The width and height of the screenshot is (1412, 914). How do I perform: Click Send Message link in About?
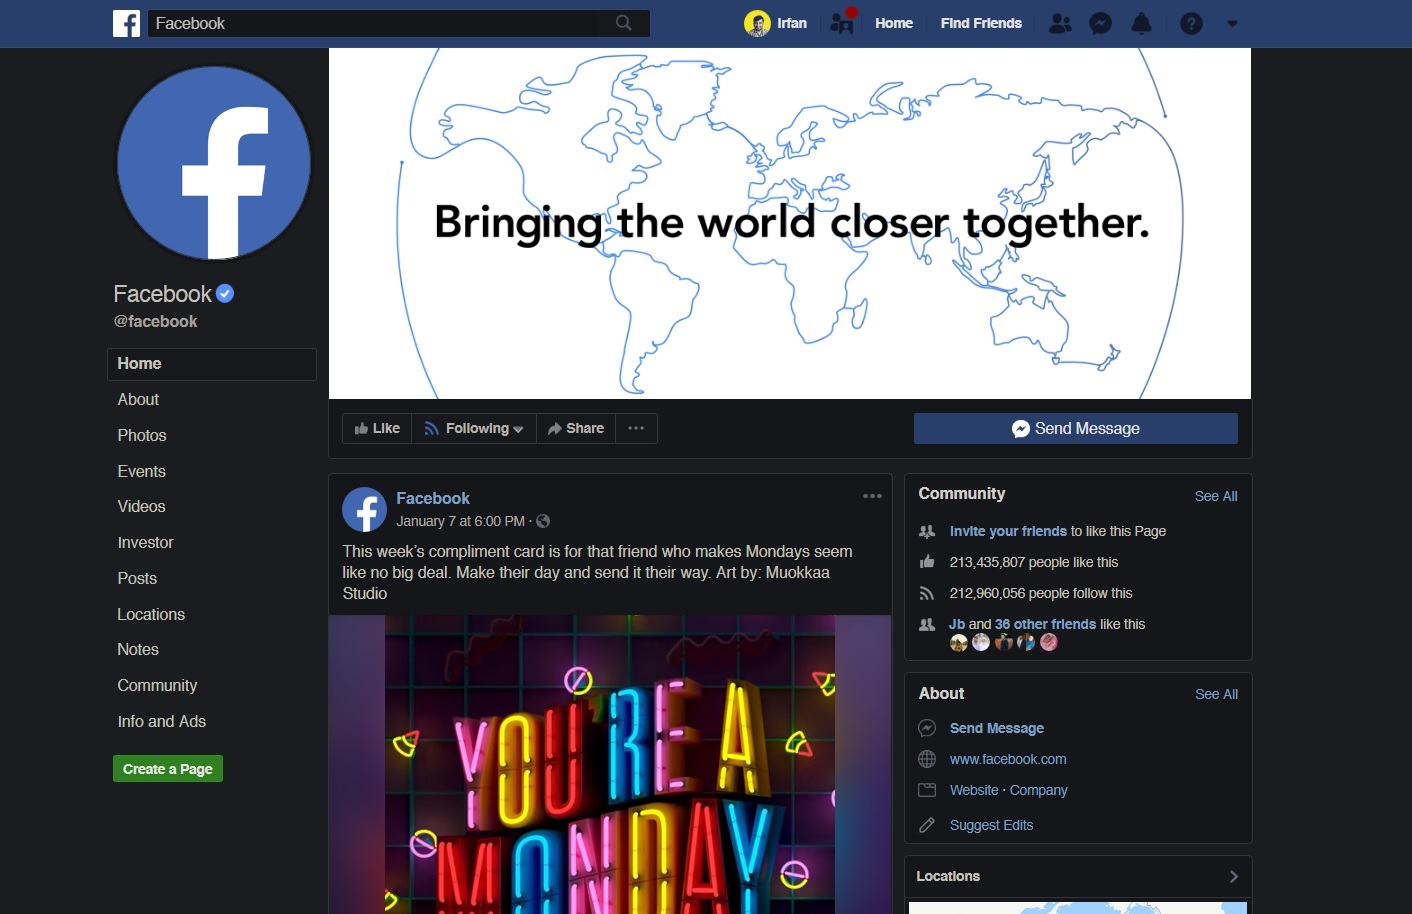997,728
